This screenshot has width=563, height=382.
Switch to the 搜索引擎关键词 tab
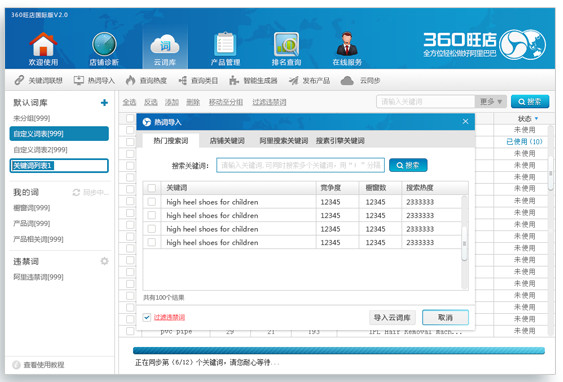pos(340,140)
